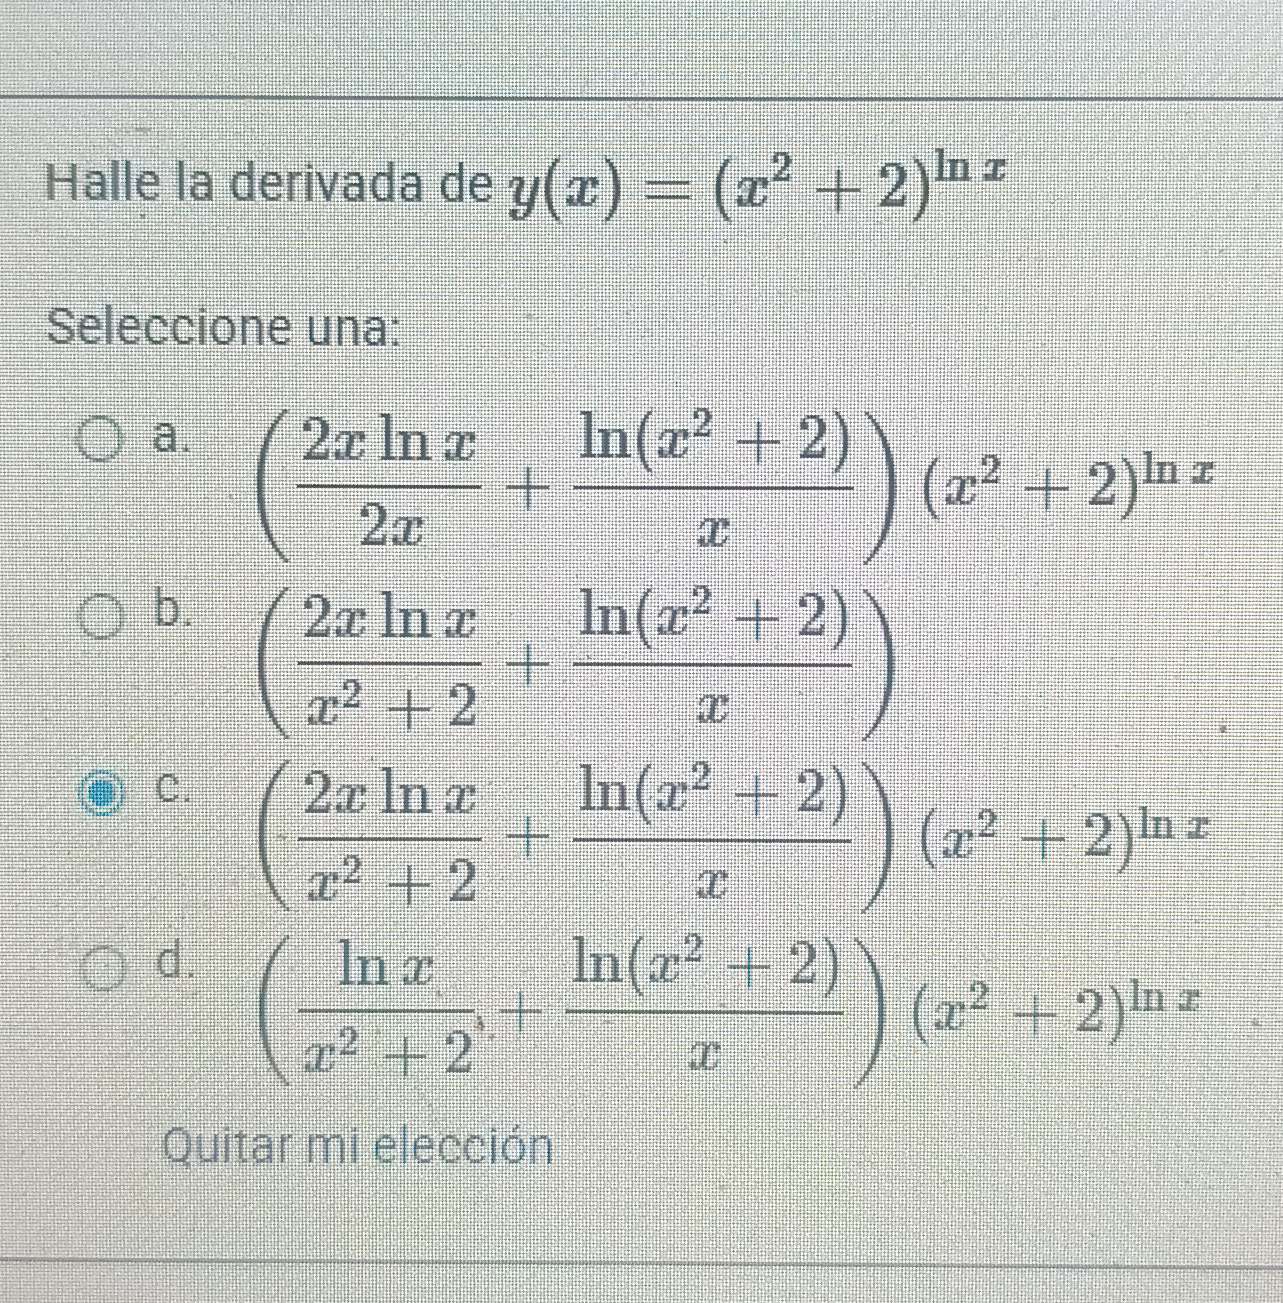Click the ln(x²+2) over x fraction in option b
The height and width of the screenshot is (1303, 1283).
711,655
